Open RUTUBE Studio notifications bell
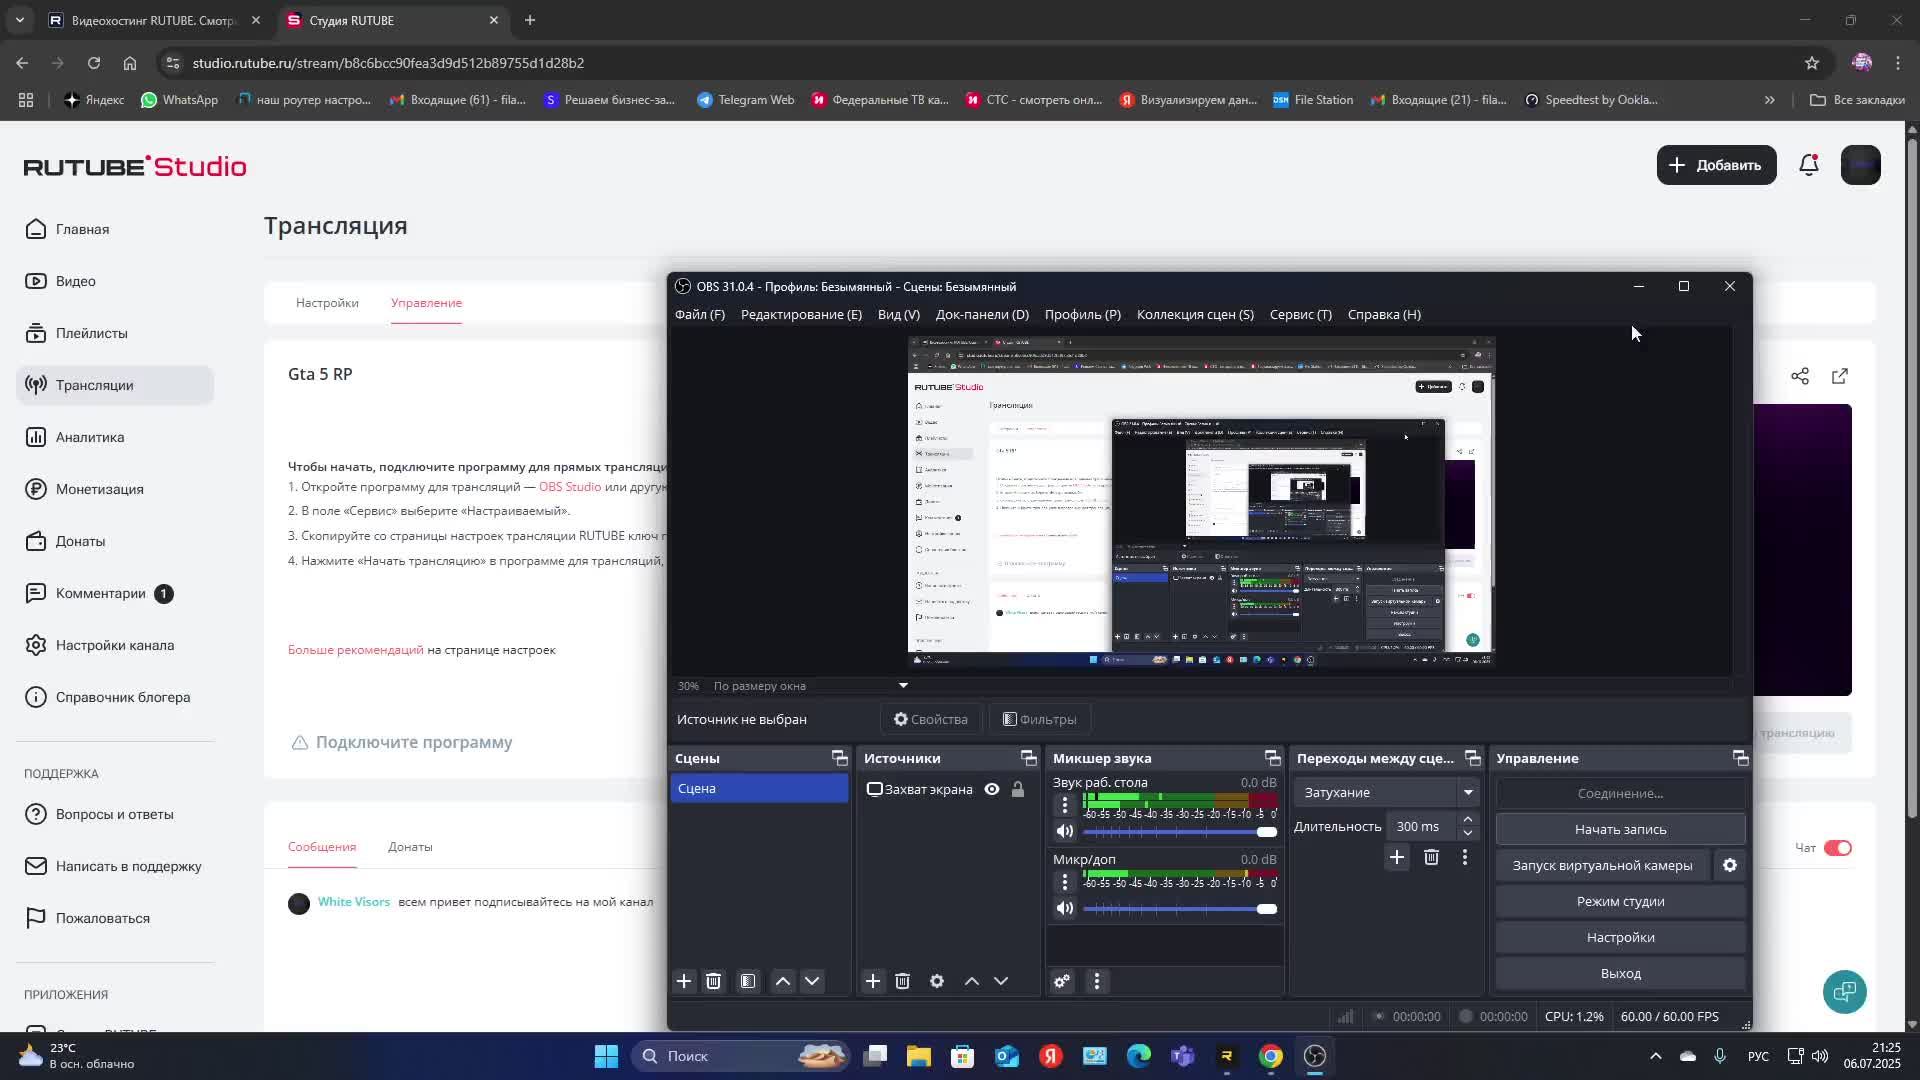Image resolution: width=1920 pixels, height=1080 pixels. (x=1809, y=165)
